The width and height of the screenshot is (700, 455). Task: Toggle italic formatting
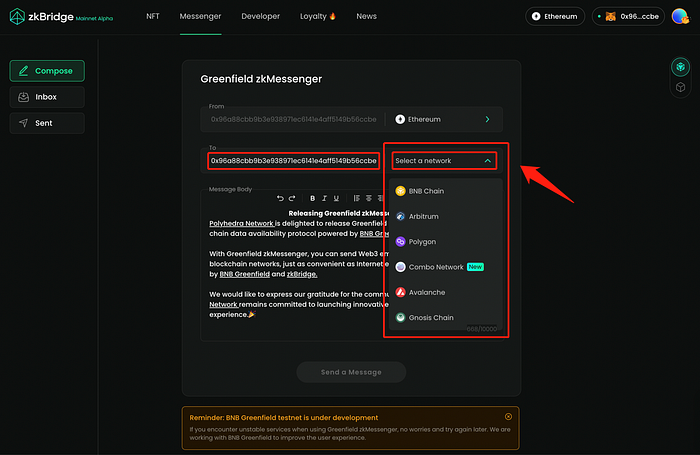(325, 198)
